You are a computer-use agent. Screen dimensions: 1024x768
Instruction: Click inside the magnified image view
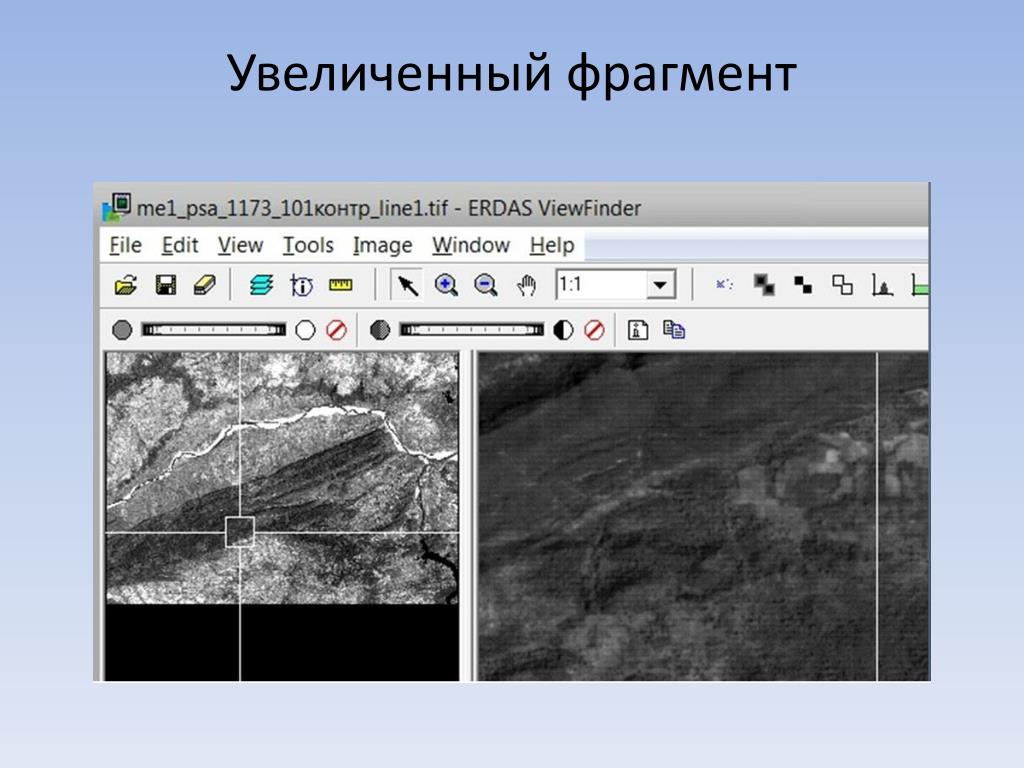(703, 516)
